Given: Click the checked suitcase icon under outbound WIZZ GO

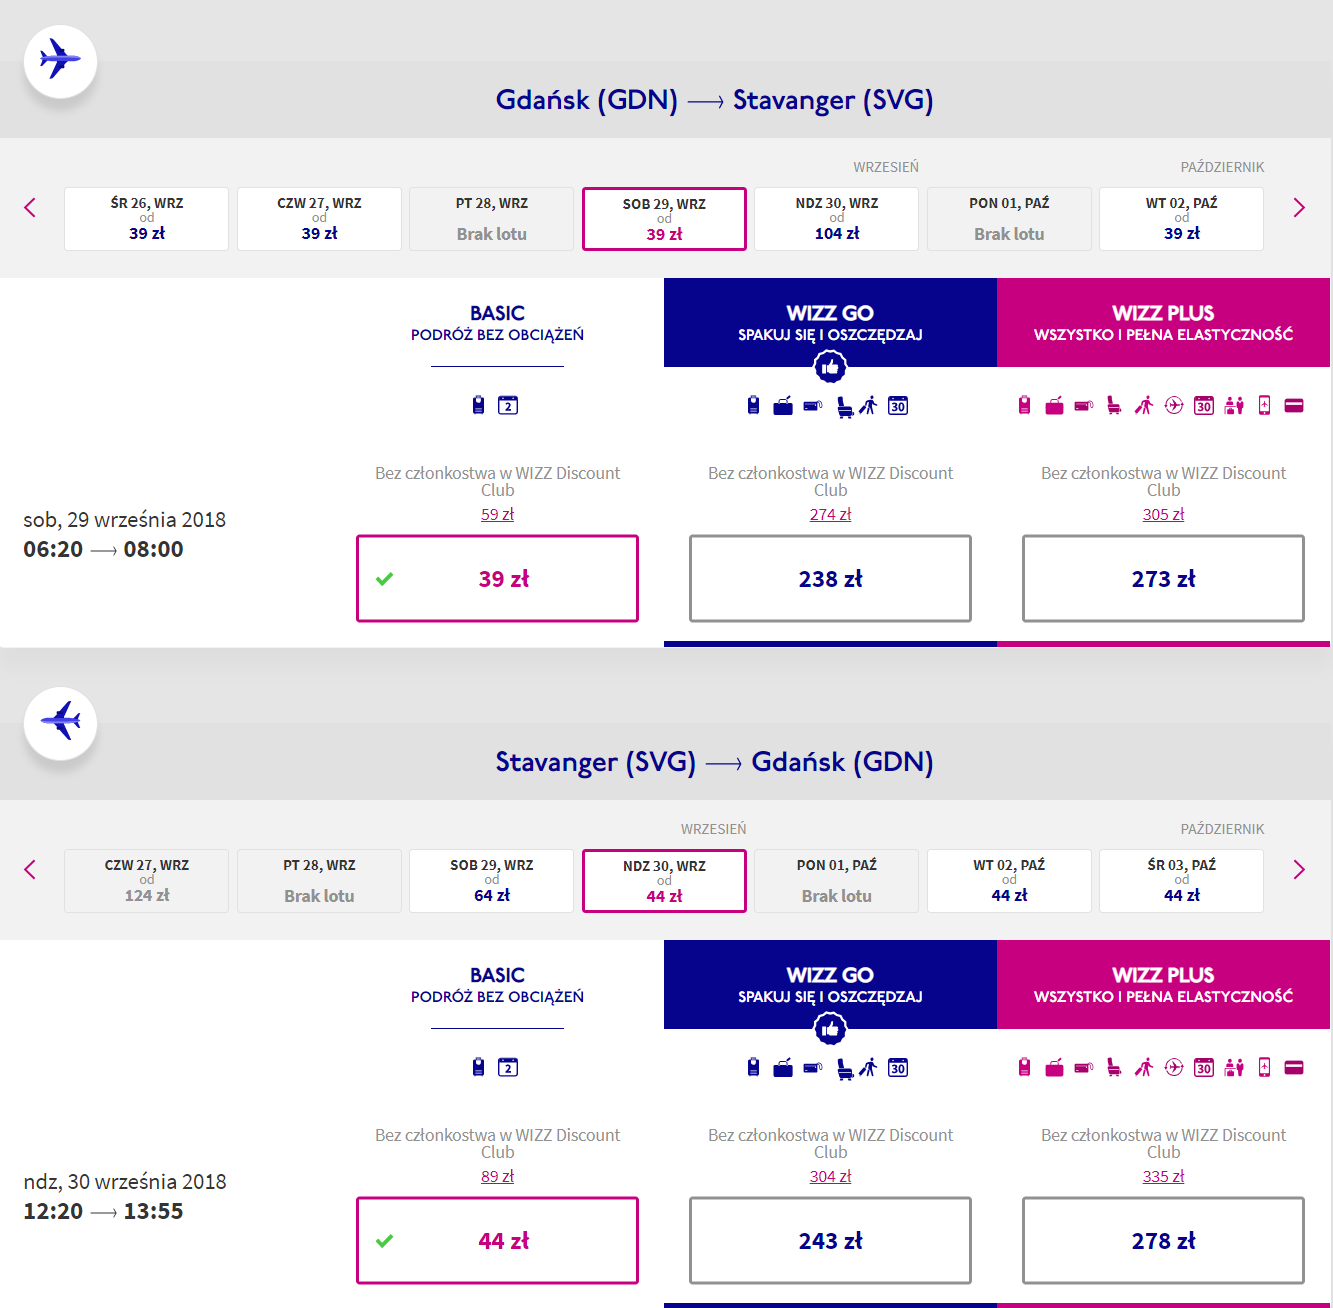Looking at the screenshot, I should 783,405.
